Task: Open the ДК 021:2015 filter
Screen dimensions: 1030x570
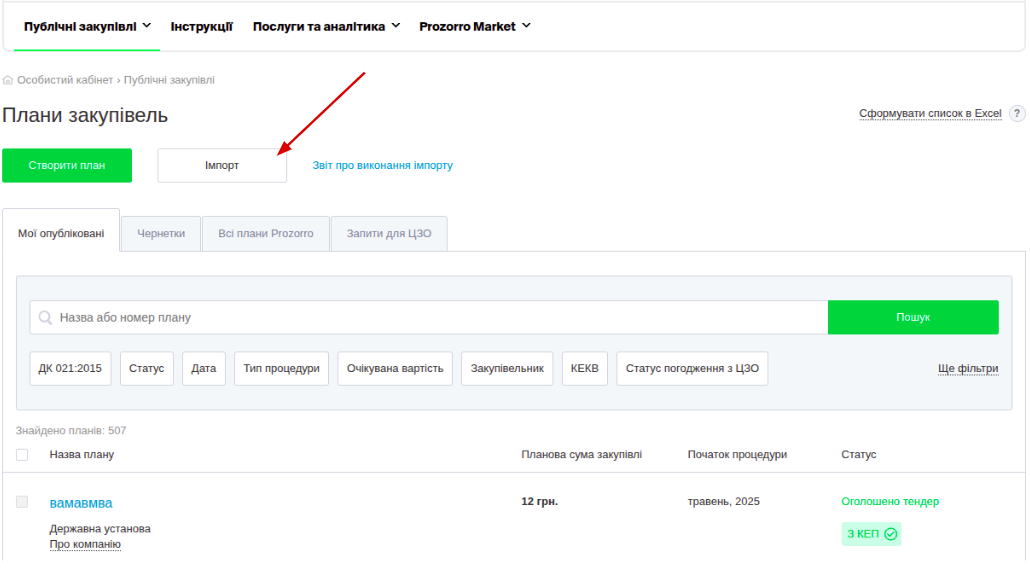Action: [70, 369]
